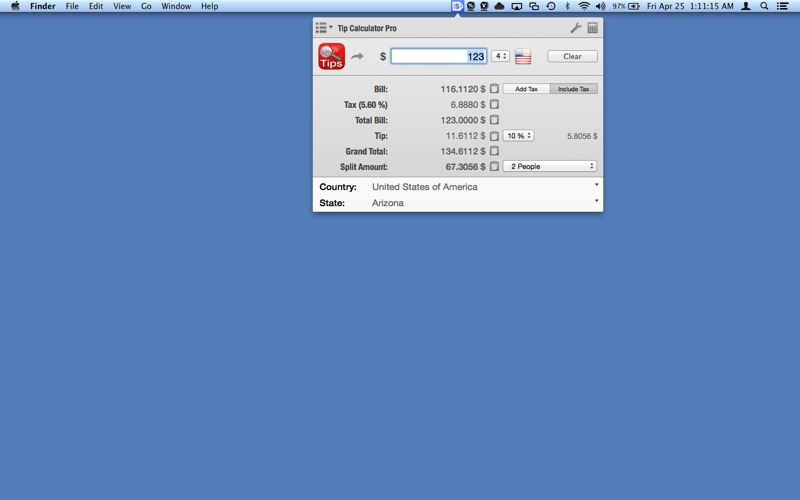800x500 pixels.
Task: Open the volume menu bar icon
Action: (x=601, y=6)
